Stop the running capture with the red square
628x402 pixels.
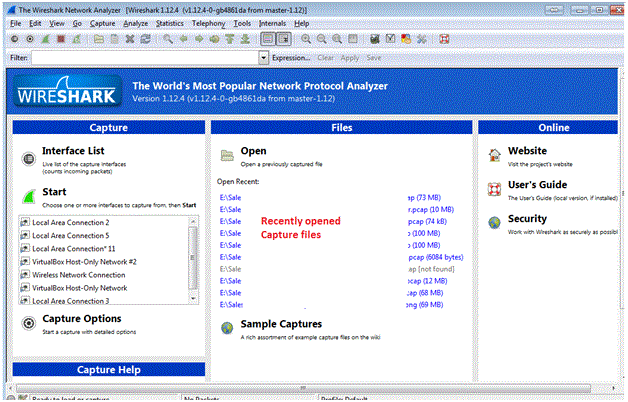tap(61, 39)
